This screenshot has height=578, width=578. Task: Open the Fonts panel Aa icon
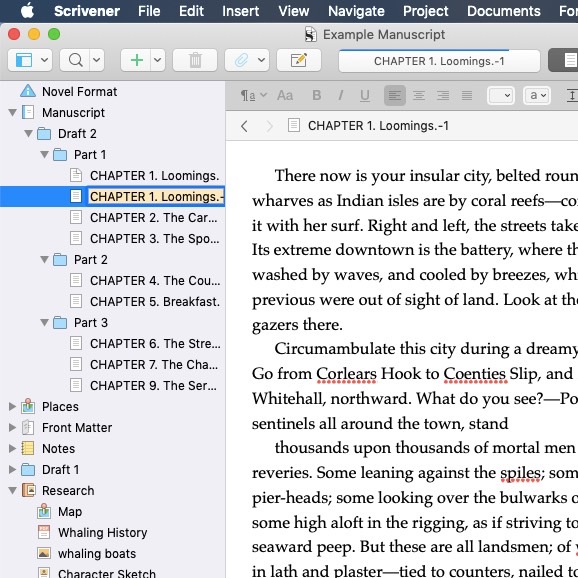click(x=285, y=95)
